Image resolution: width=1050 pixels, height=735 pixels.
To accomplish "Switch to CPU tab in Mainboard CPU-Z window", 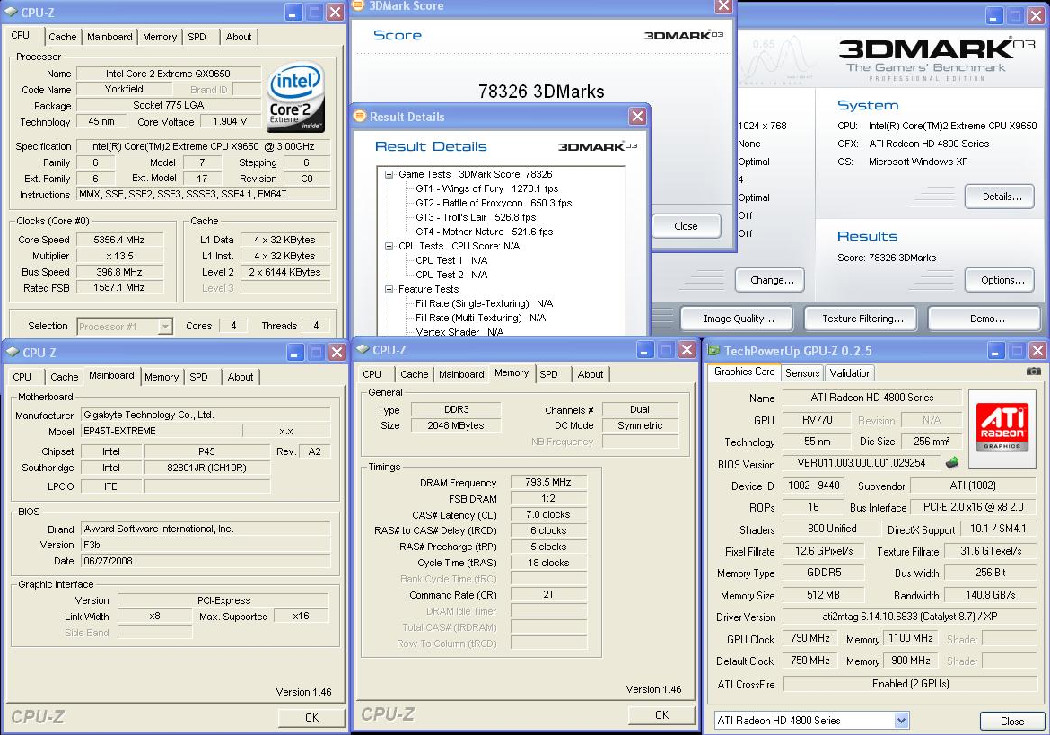I will pyautogui.click(x=23, y=377).
